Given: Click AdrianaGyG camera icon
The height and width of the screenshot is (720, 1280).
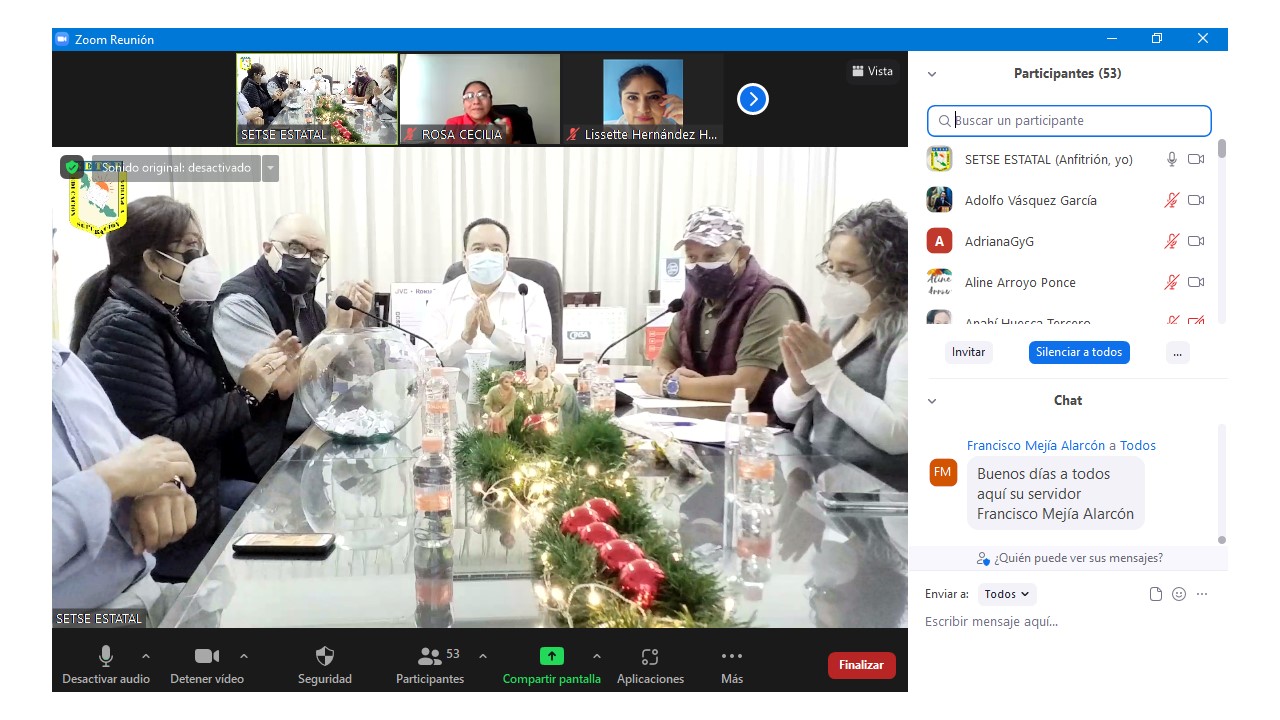Looking at the screenshot, I should pyautogui.click(x=1196, y=241).
